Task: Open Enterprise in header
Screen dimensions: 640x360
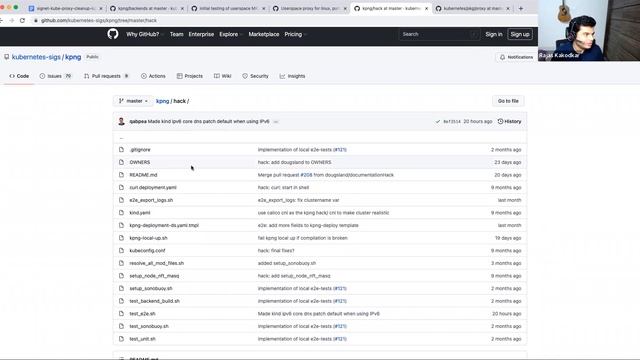Action: coord(201,34)
